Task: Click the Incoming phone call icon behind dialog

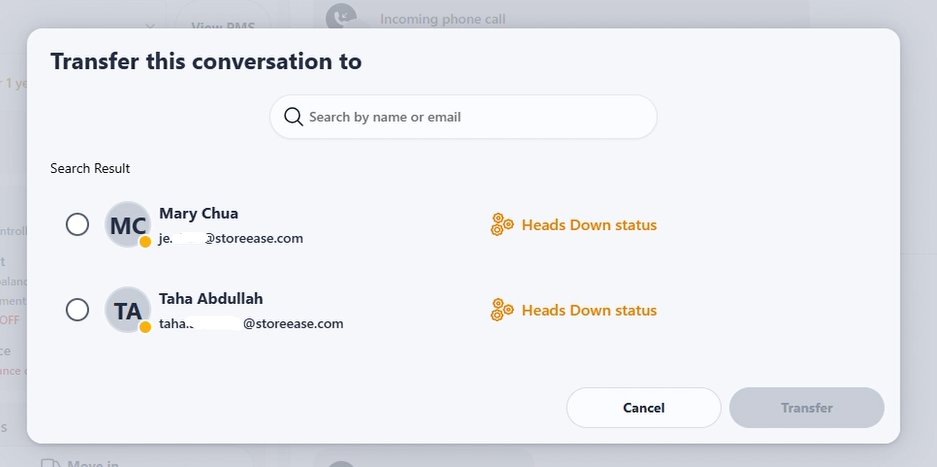Action: pos(341,17)
